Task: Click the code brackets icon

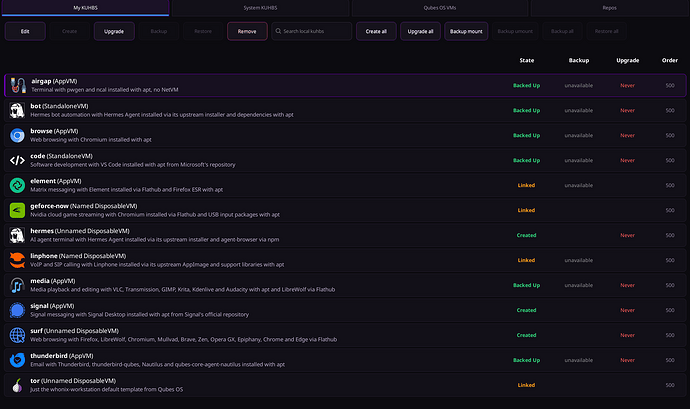Action: pyautogui.click(x=17, y=160)
